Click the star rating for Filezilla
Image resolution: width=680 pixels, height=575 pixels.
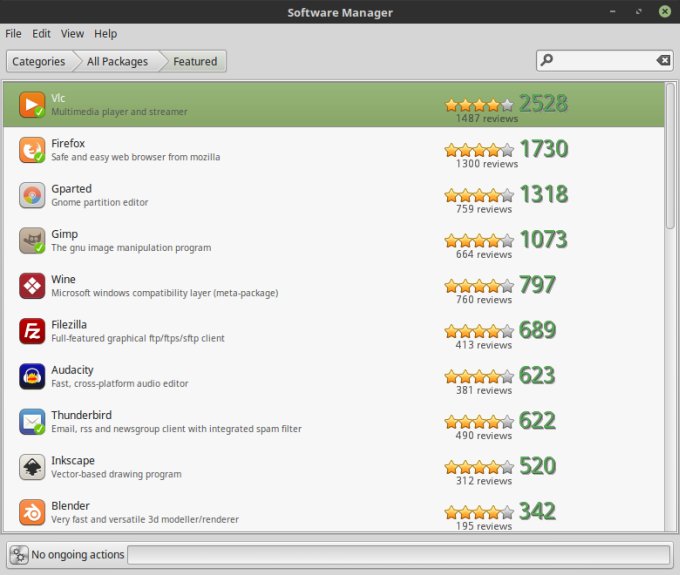click(x=479, y=331)
